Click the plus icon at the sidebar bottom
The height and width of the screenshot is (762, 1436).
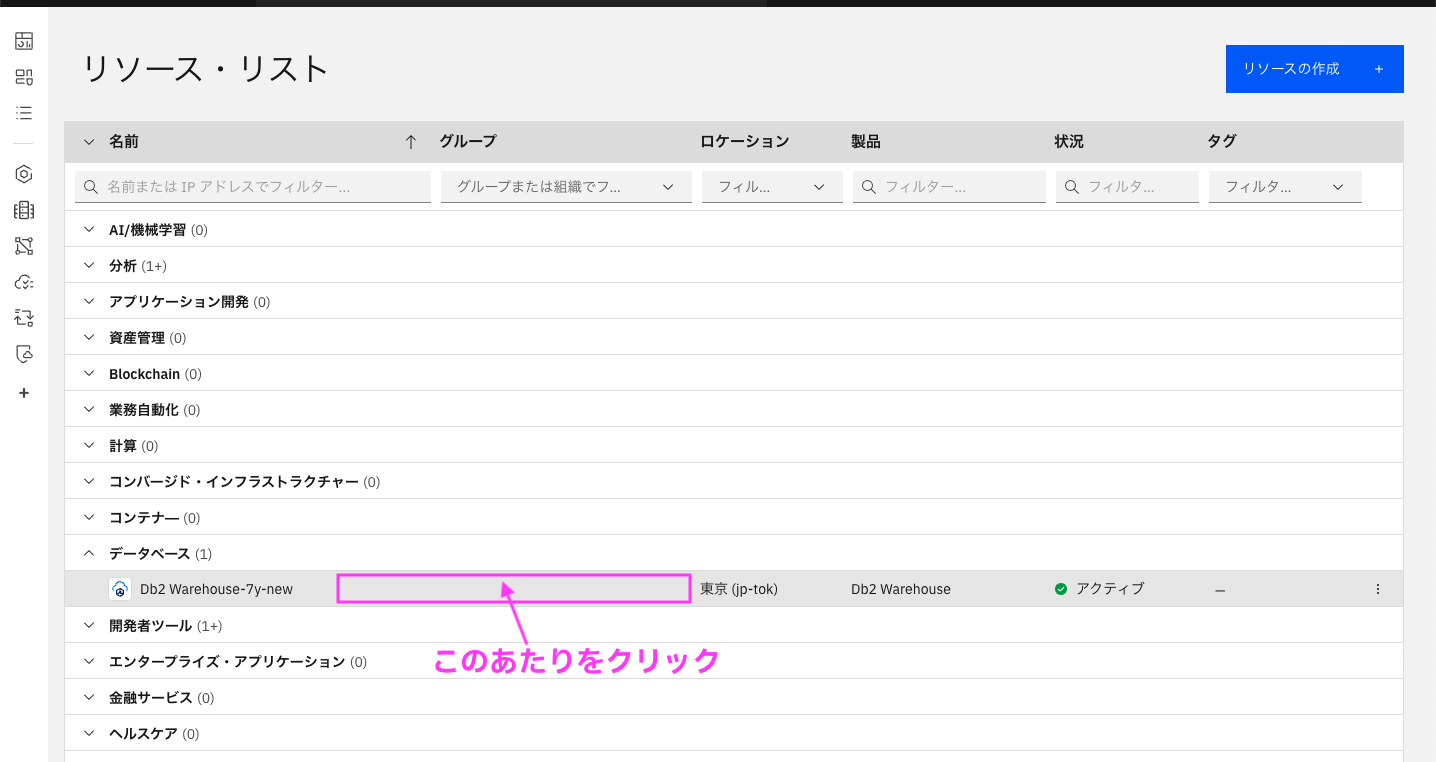click(24, 393)
